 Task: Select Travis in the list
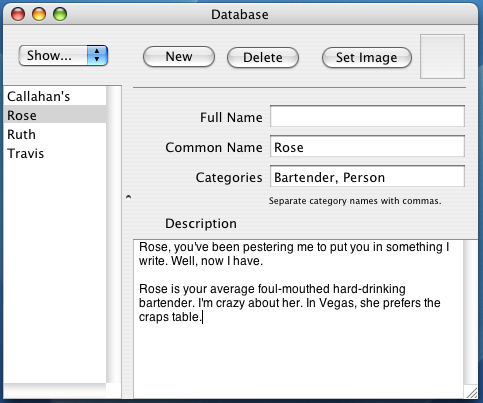click(x=55, y=153)
